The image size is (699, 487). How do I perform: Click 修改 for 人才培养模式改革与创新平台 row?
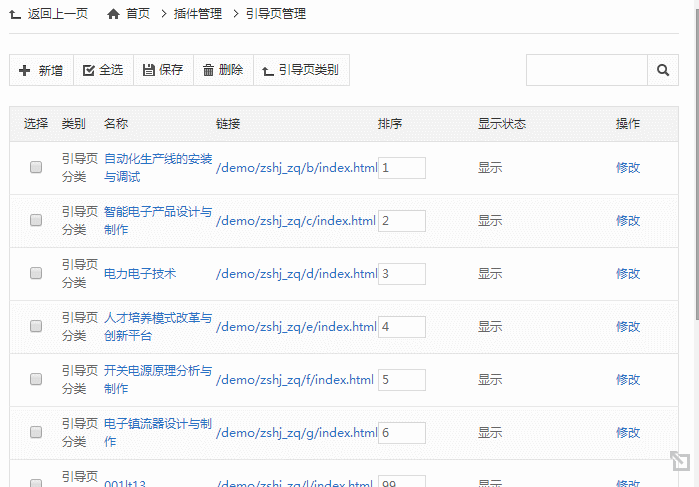[628, 327]
